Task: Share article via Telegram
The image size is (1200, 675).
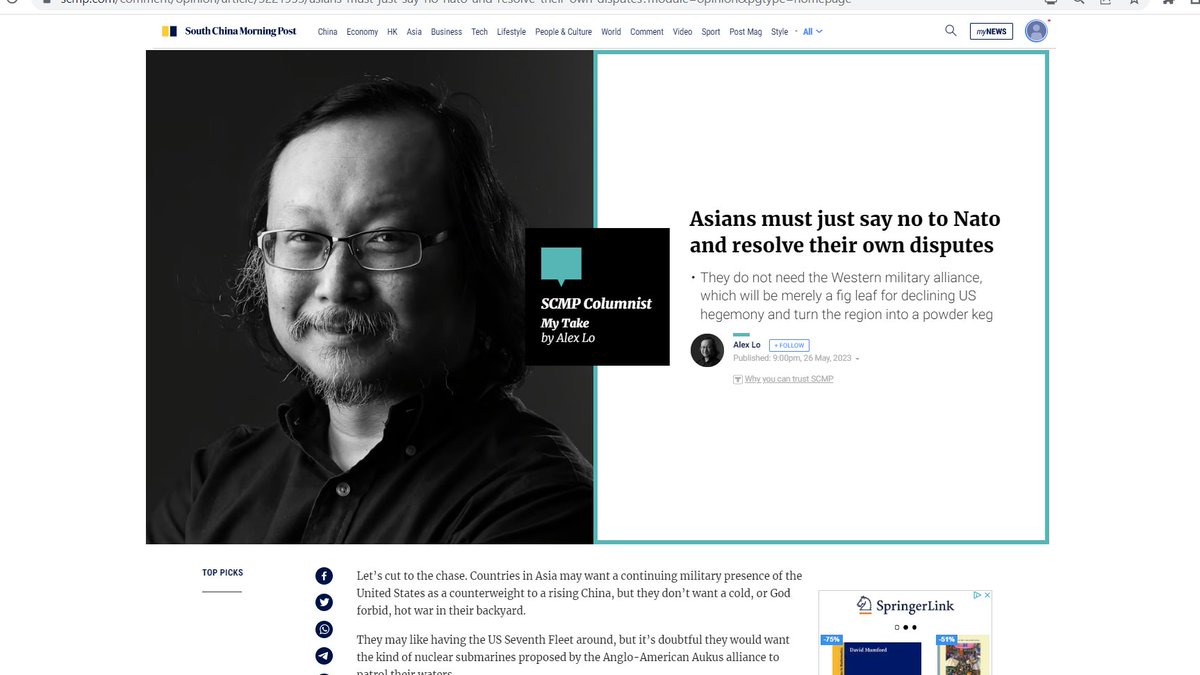Action: tap(324, 656)
